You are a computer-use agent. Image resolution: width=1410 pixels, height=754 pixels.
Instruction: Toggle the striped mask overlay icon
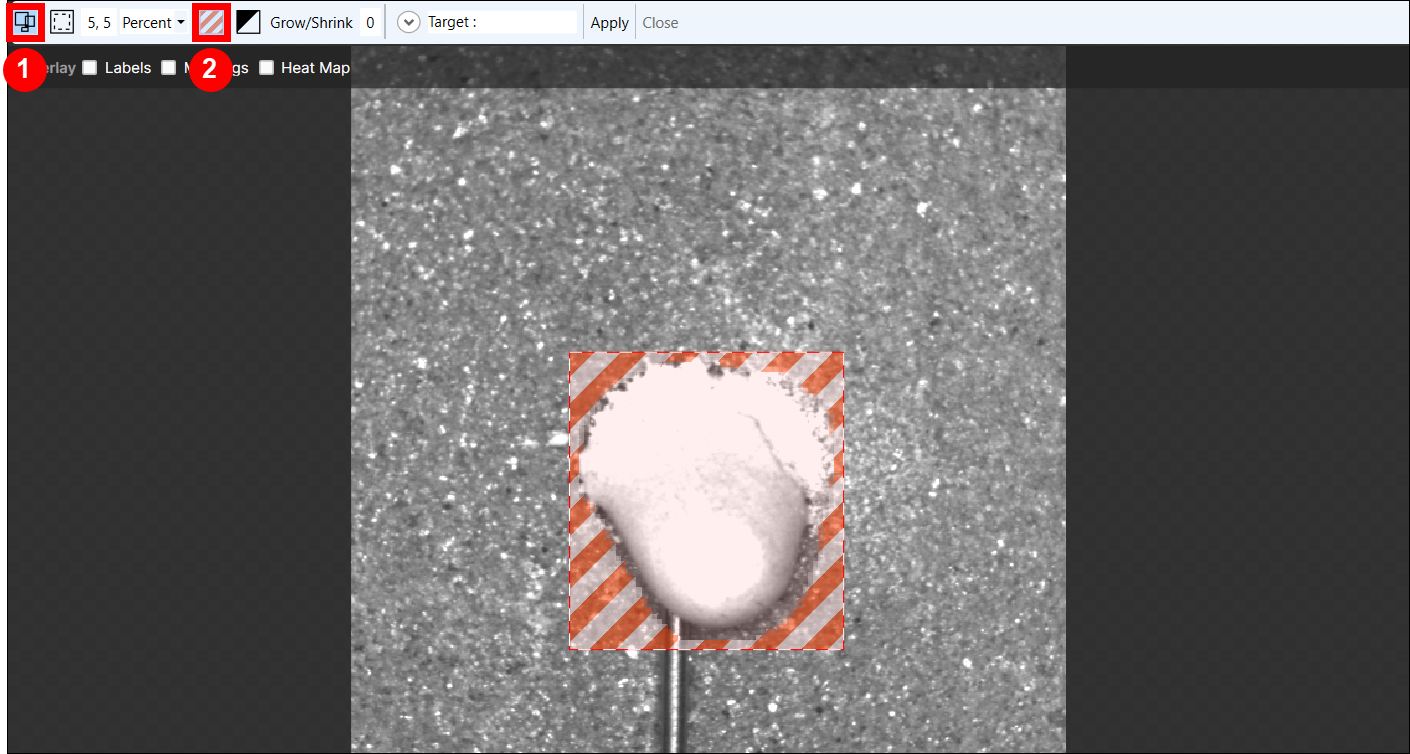pos(211,22)
